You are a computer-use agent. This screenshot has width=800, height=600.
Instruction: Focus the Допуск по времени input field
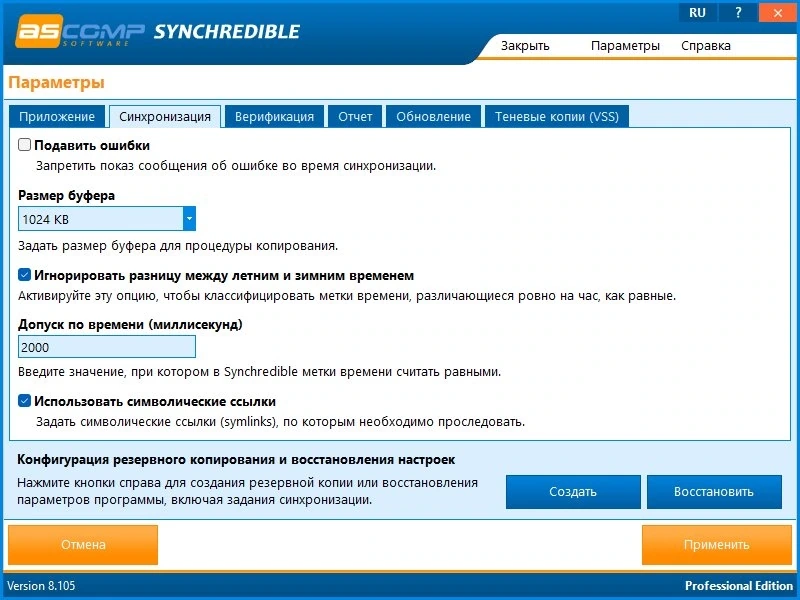[107, 347]
